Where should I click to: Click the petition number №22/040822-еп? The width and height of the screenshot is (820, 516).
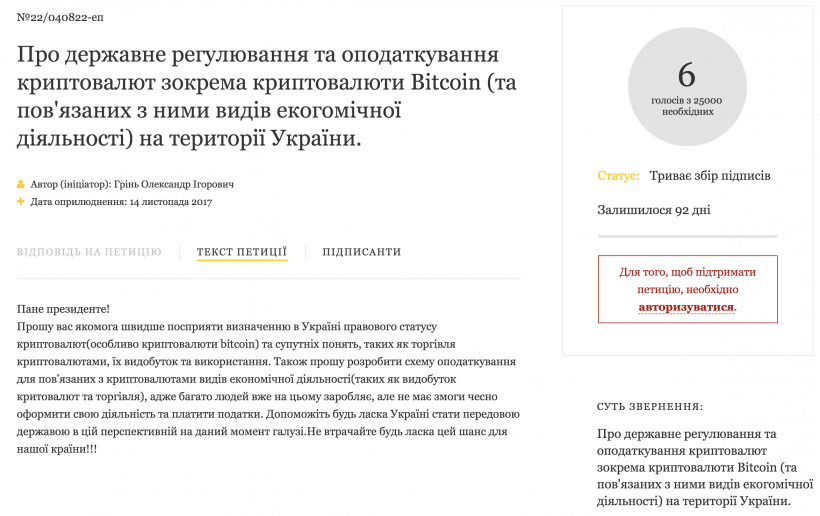click(x=60, y=17)
